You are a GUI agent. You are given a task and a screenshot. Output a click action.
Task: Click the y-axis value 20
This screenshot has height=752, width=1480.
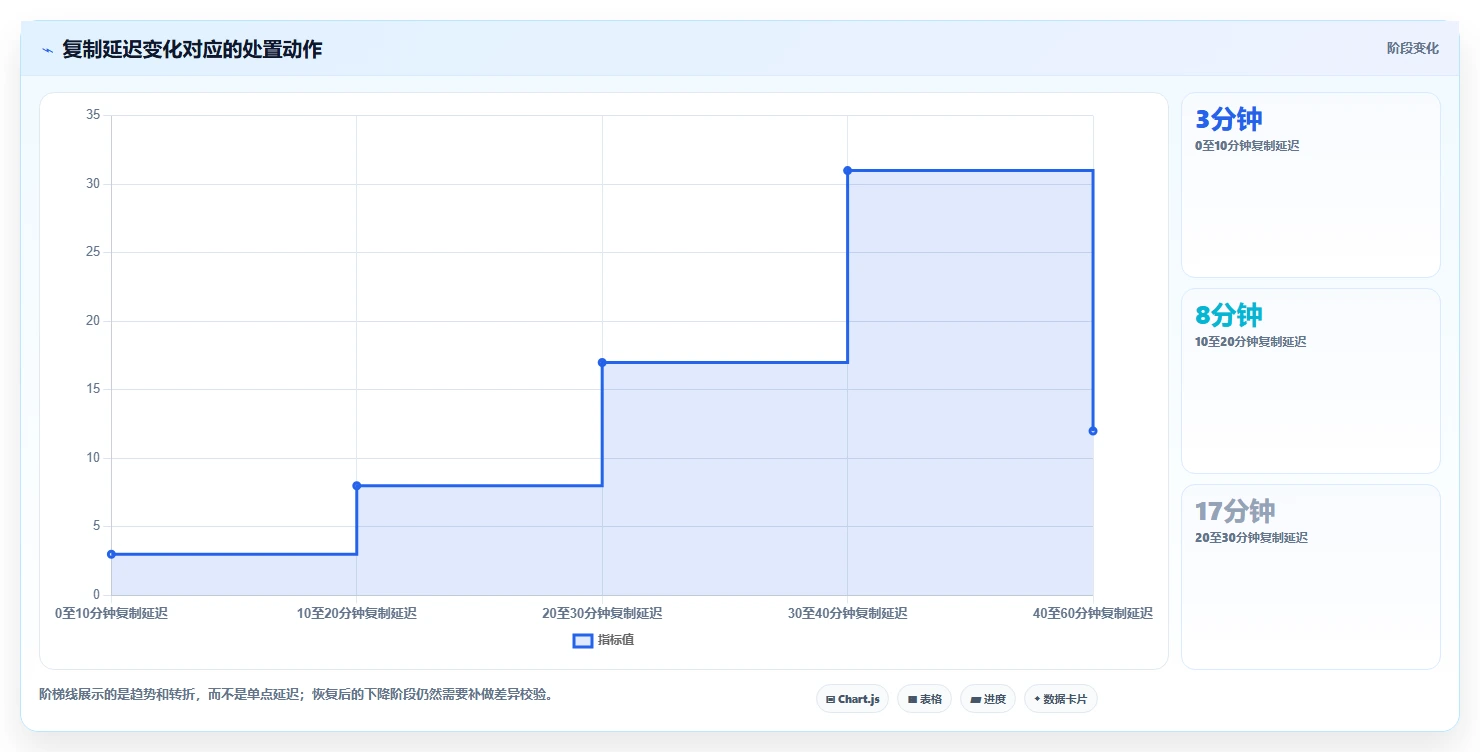click(93, 321)
